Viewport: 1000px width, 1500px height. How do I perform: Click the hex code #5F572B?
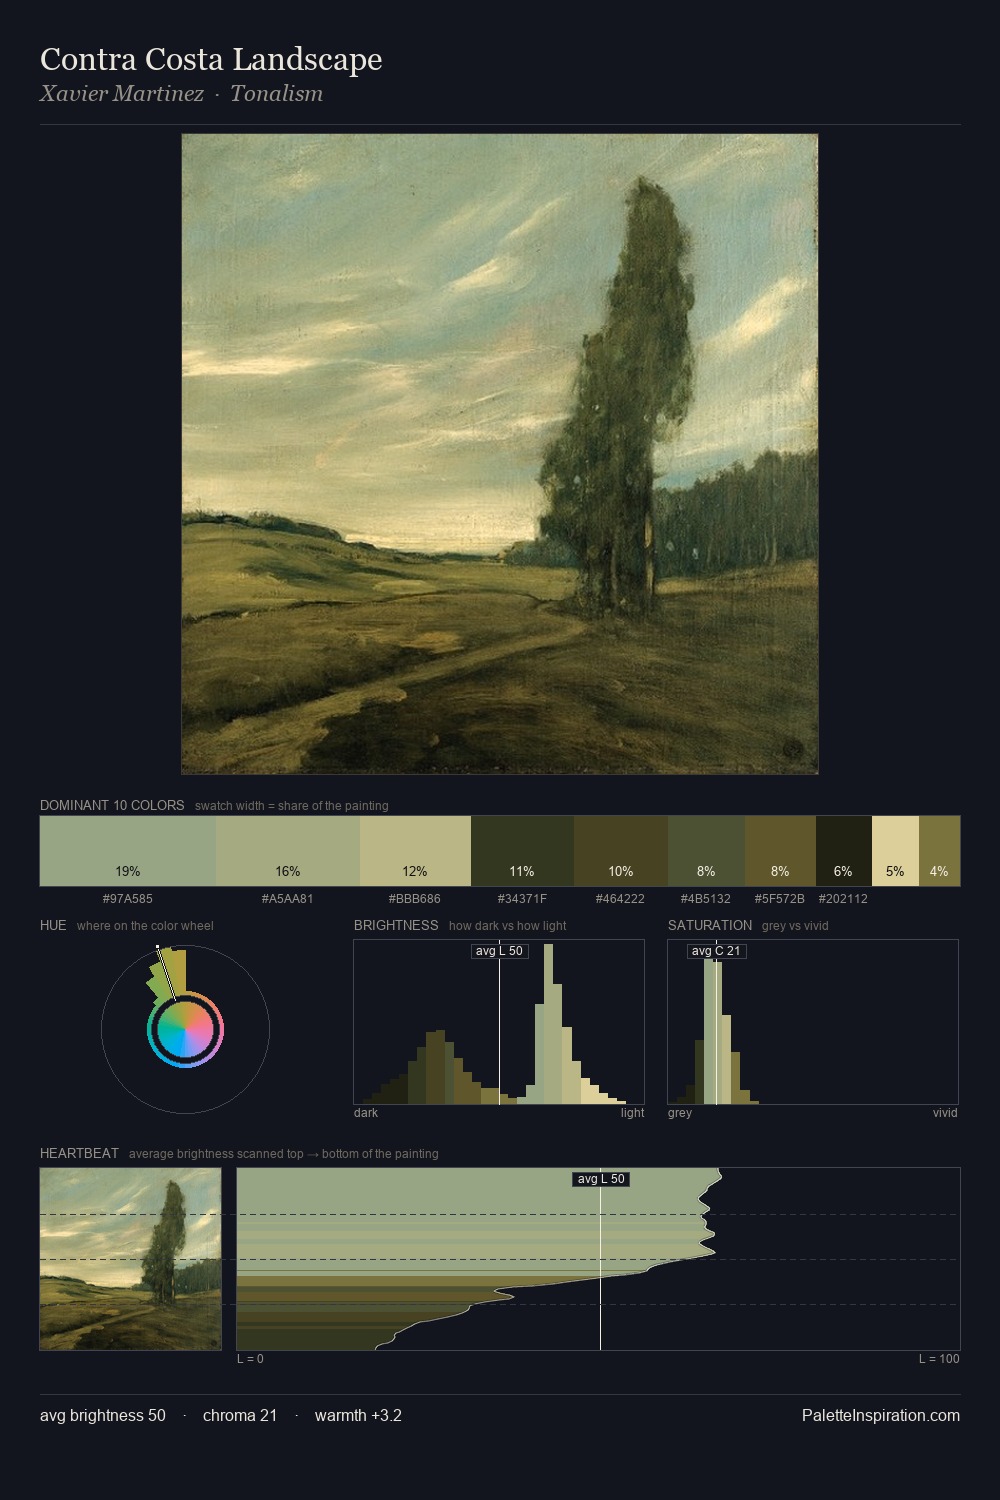click(780, 898)
